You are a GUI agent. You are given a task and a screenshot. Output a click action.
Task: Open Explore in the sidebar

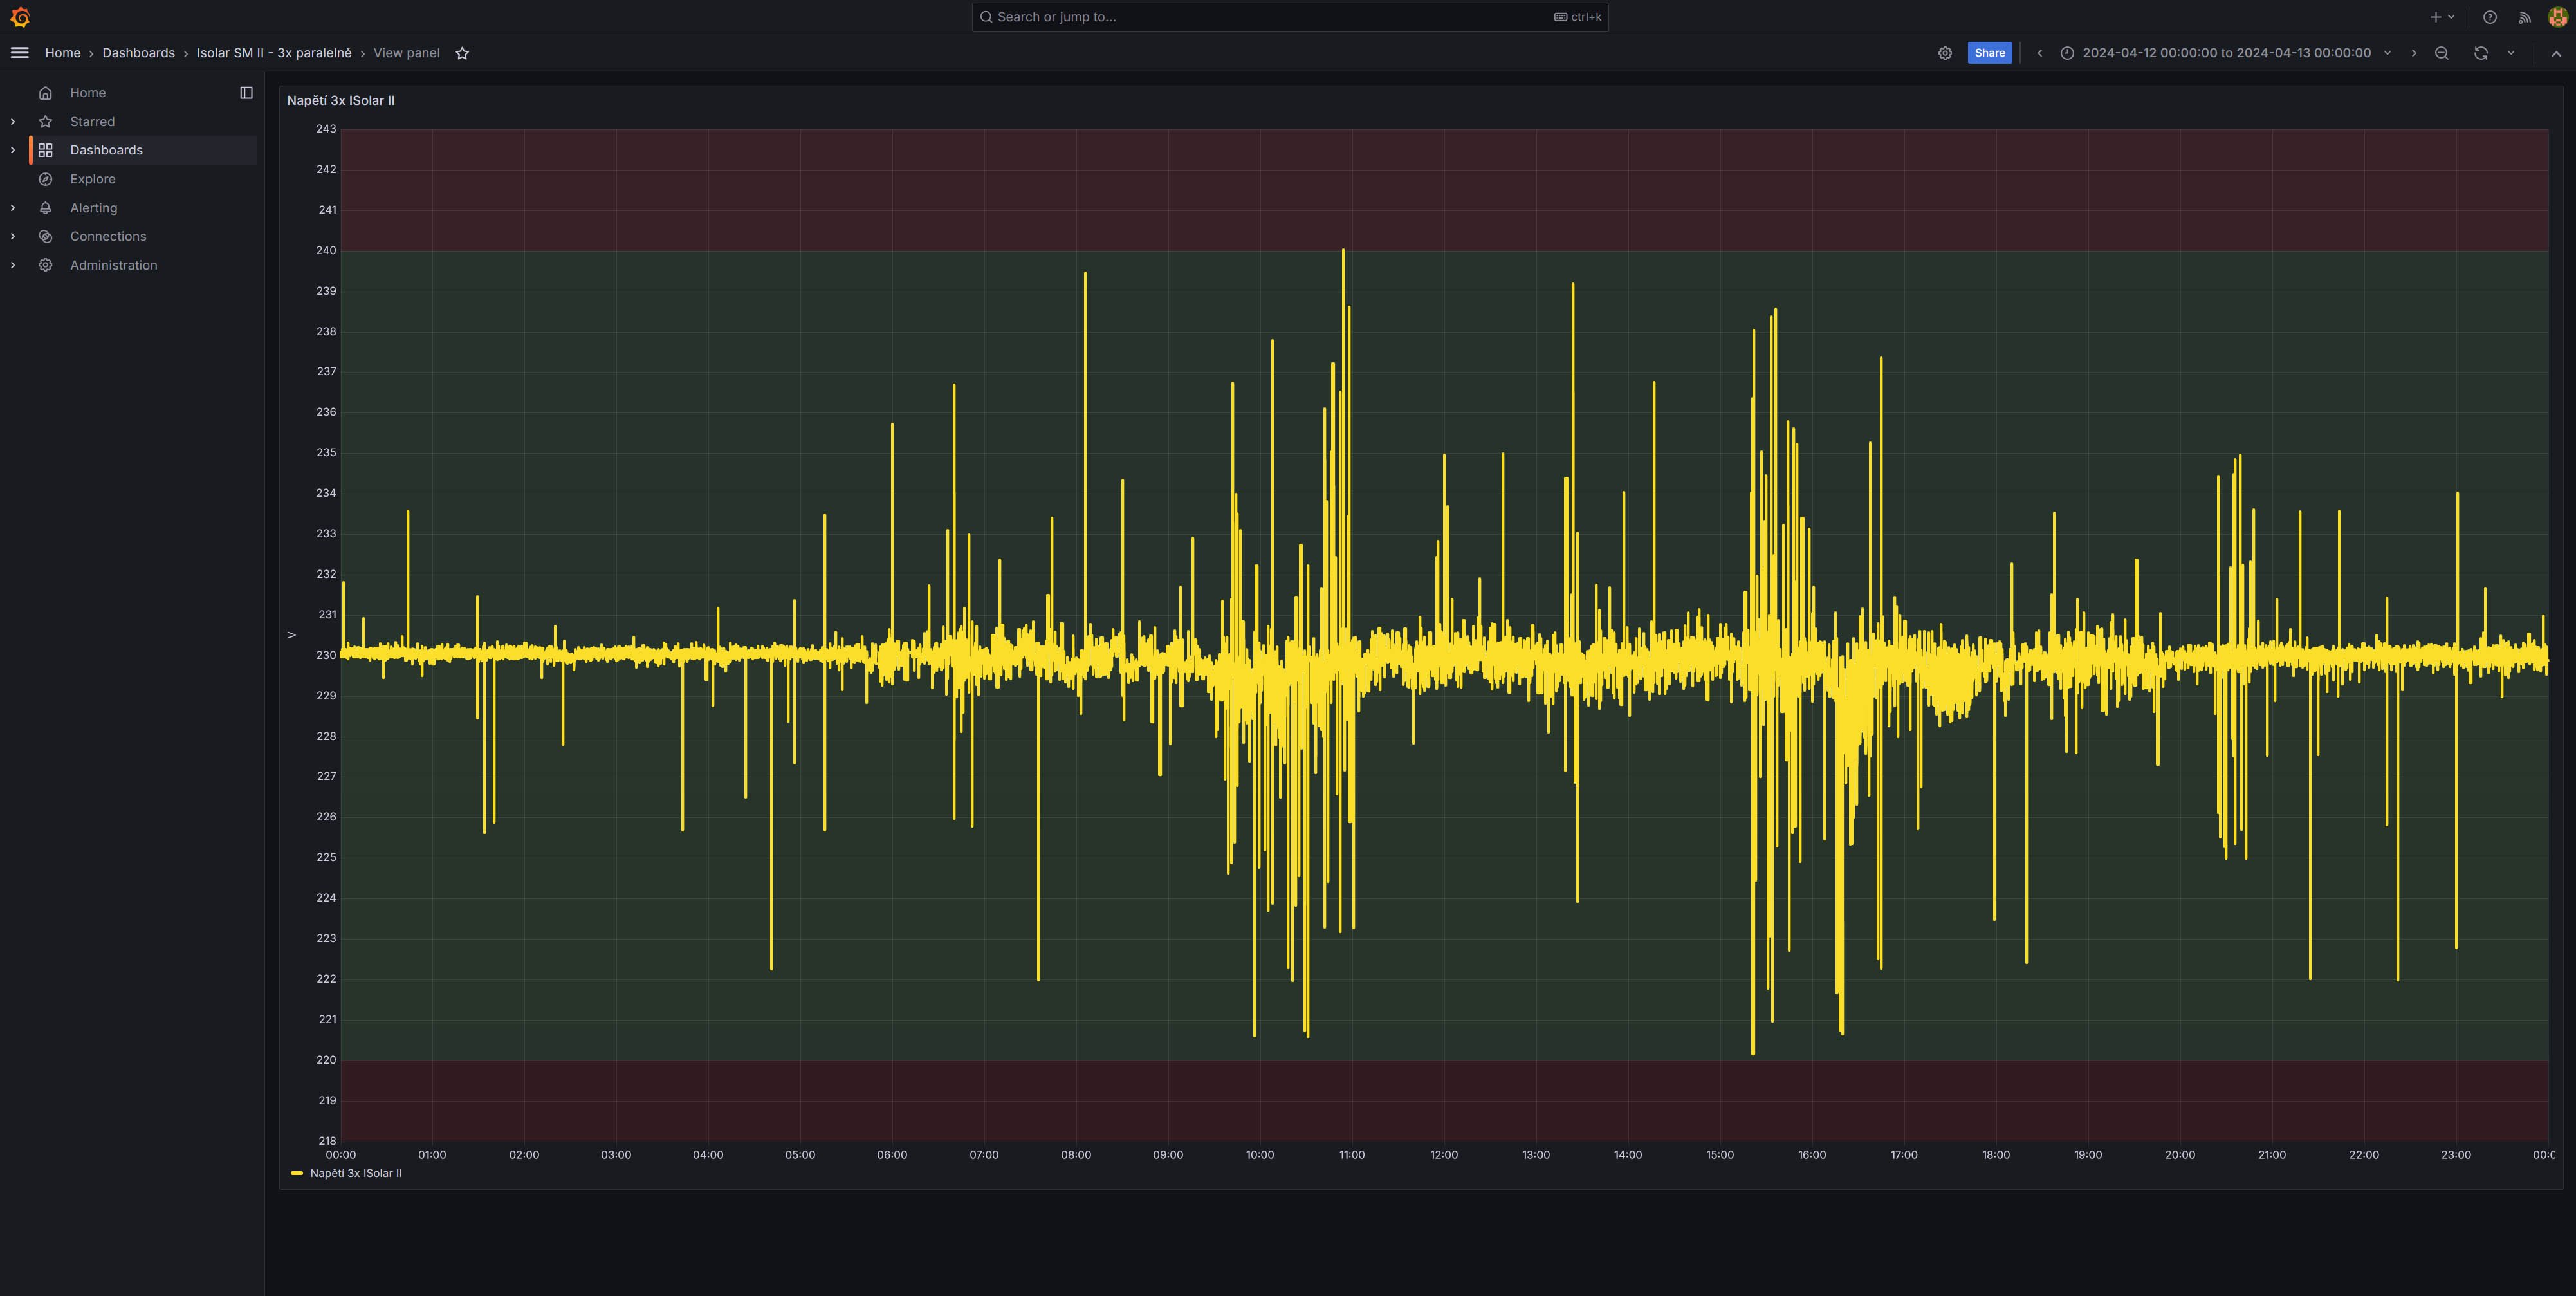[x=92, y=179]
